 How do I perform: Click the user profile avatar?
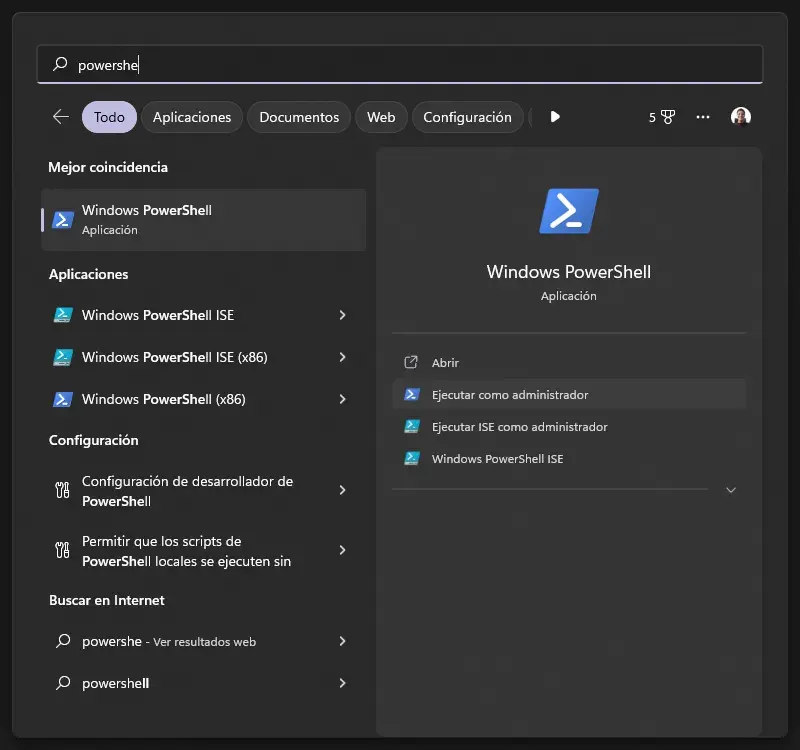[x=740, y=116]
